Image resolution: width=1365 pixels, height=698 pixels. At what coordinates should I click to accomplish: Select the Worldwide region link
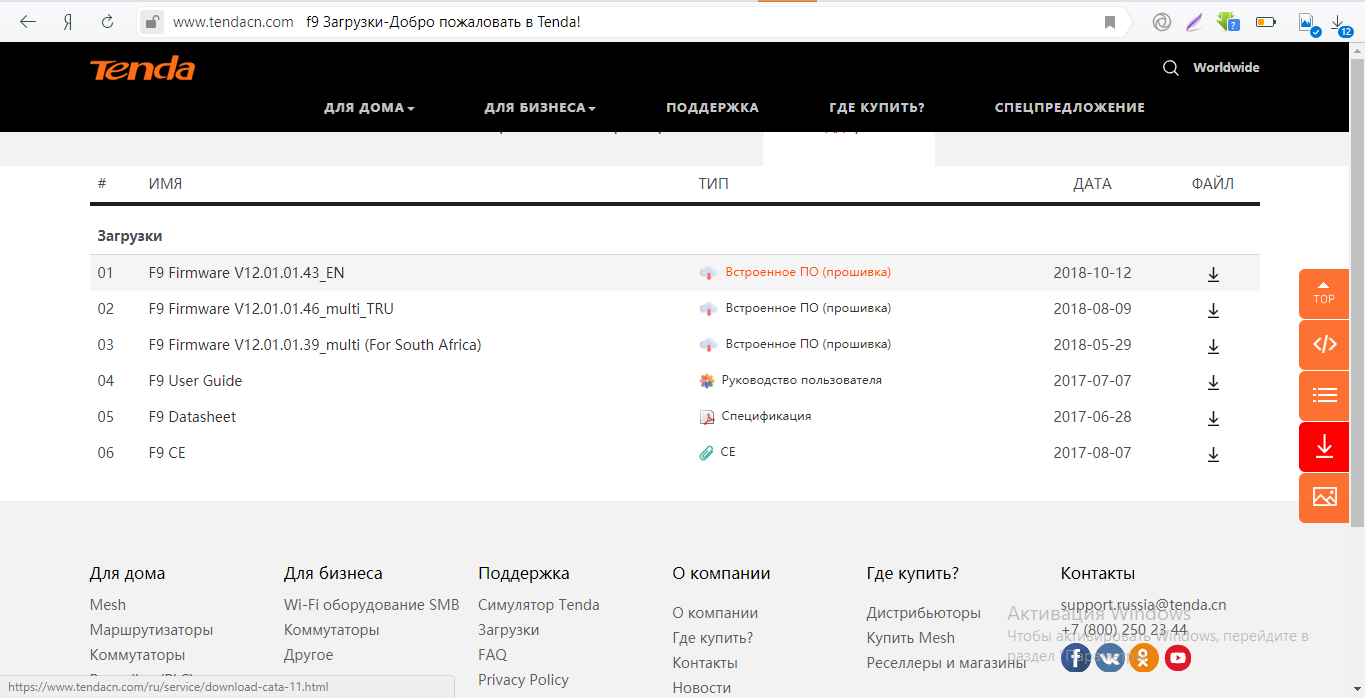point(1226,68)
